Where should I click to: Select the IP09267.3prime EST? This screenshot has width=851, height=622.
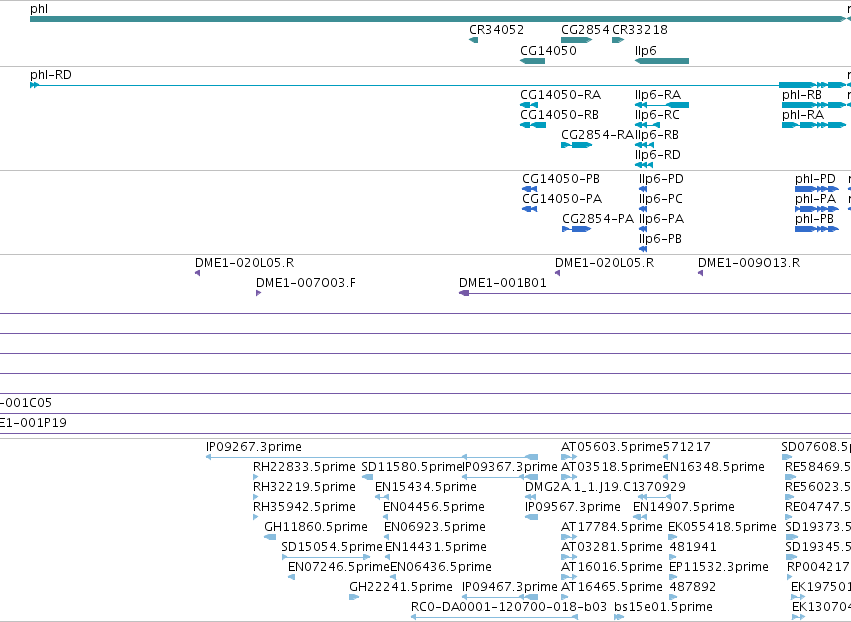click(x=372, y=457)
